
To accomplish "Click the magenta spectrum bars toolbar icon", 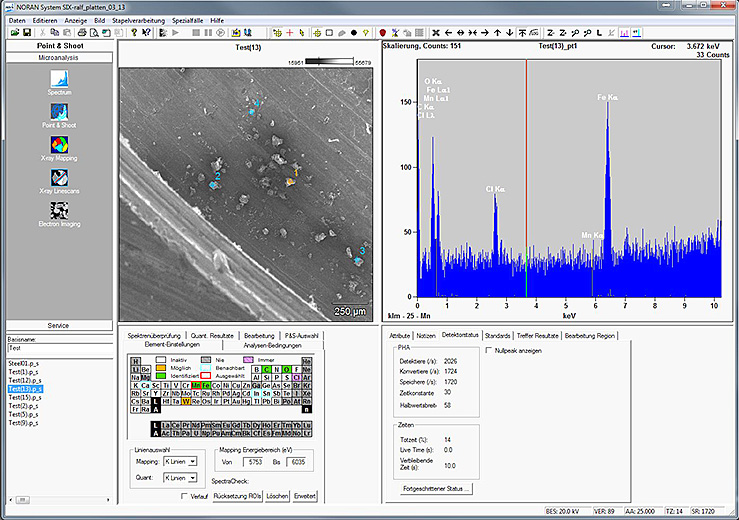I will point(624,33).
